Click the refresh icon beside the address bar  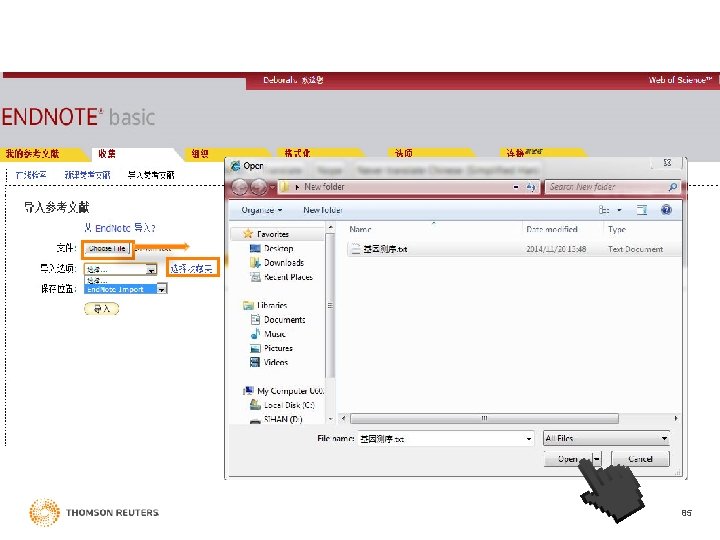531,187
